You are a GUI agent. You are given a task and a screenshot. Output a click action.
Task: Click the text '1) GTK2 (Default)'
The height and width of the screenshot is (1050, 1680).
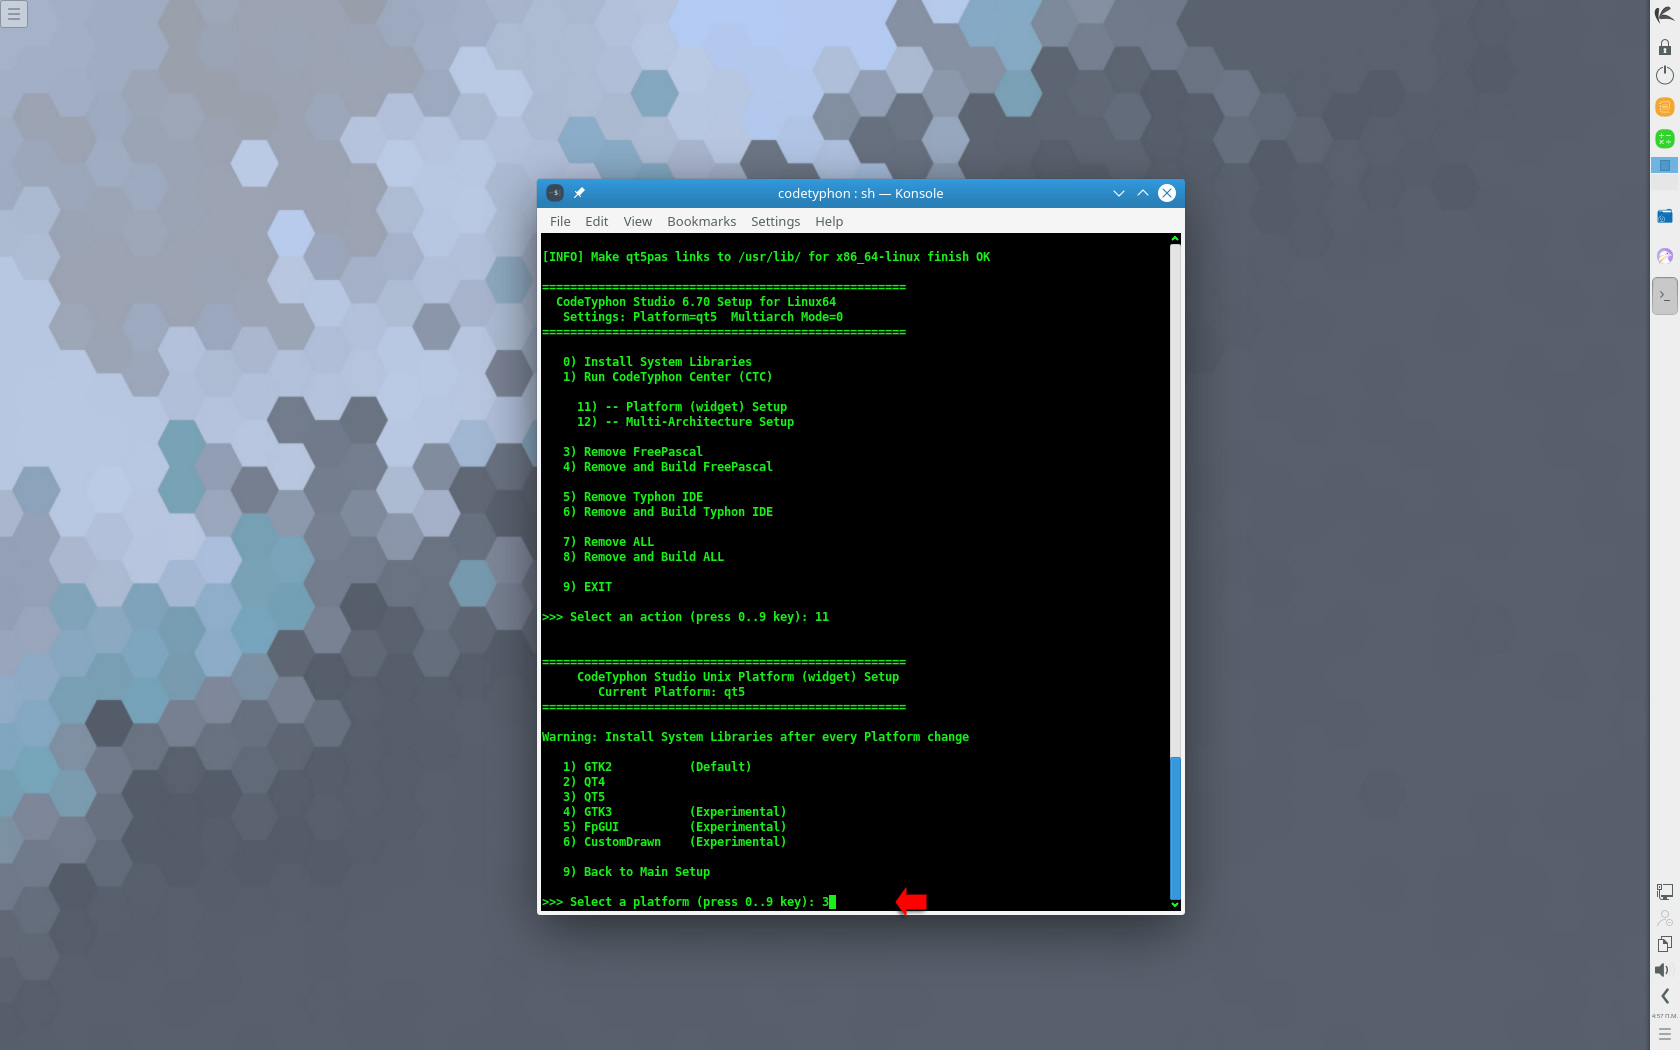pos(657,767)
